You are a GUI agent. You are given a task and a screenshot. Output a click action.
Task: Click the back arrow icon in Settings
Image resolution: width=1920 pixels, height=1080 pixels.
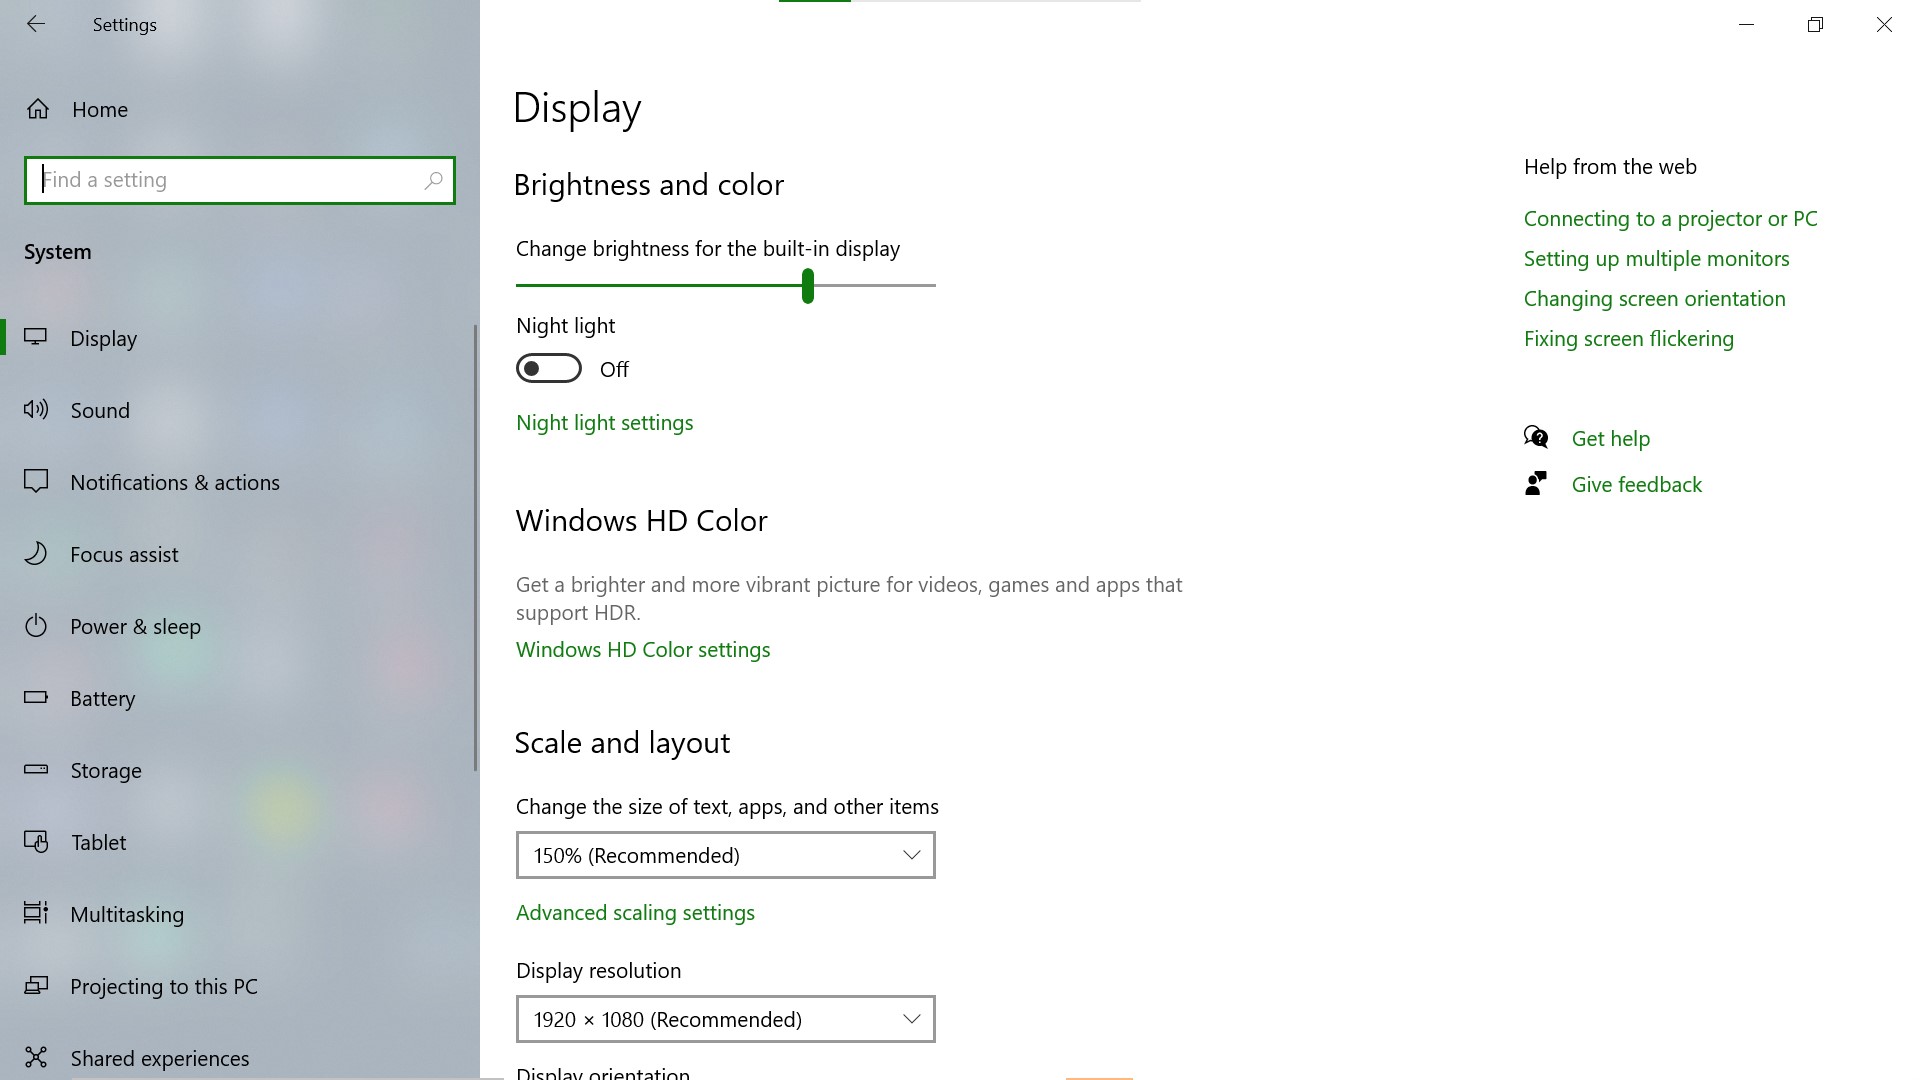click(x=36, y=24)
